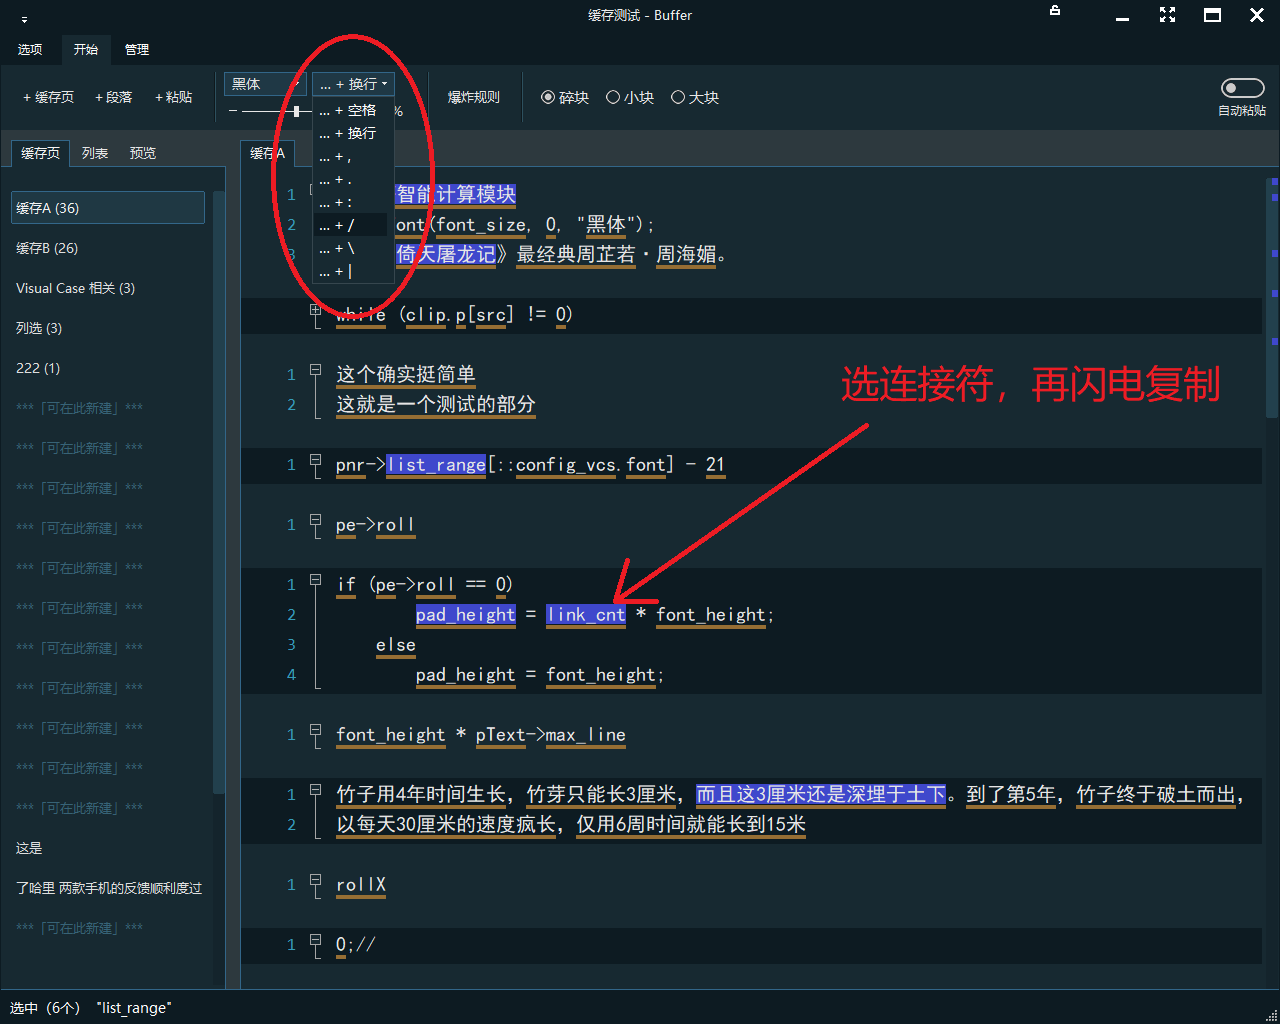The width and height of the screenshot is (1280, 1024).
Task: Open the quick access menu icon at top-left
Action: [24, 18]
